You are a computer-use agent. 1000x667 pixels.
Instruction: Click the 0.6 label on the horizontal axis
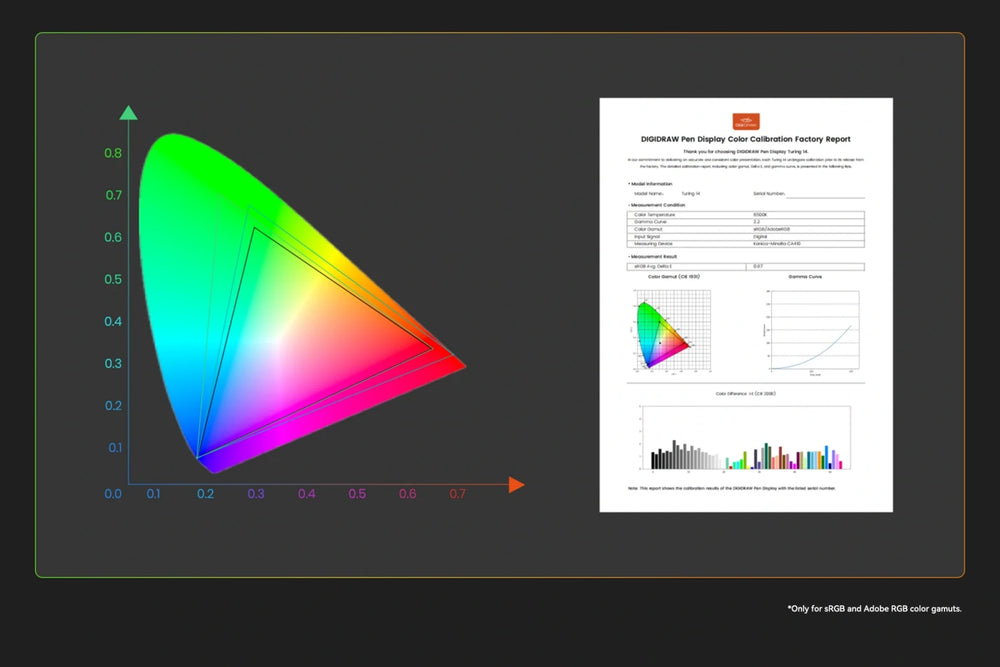[408, 494]
